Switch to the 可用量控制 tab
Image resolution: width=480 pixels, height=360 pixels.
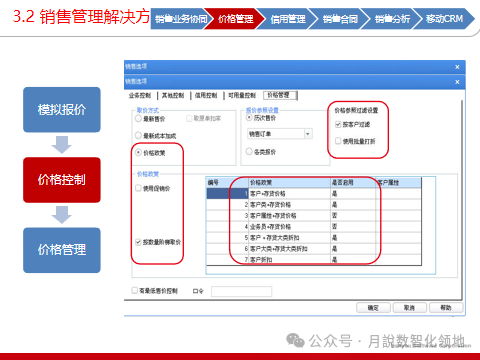242,96
